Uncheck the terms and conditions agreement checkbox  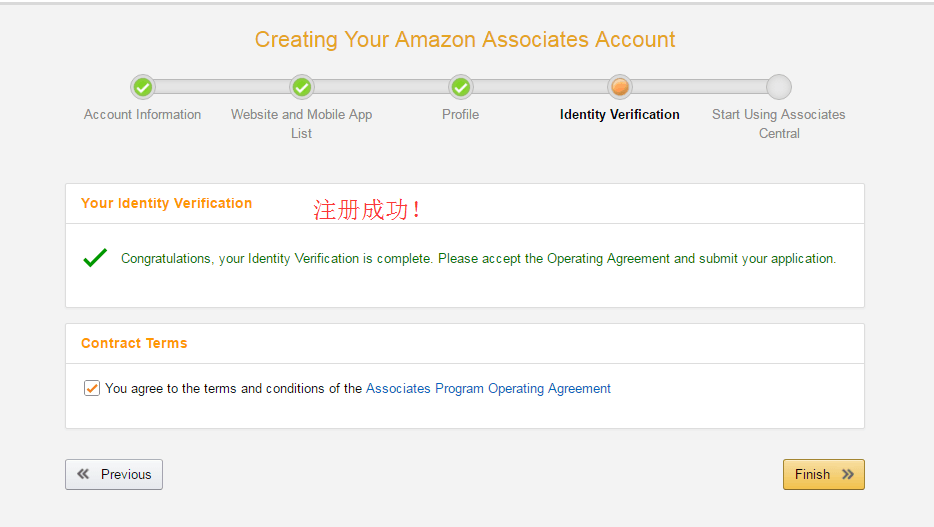click(x=92, y=388)
